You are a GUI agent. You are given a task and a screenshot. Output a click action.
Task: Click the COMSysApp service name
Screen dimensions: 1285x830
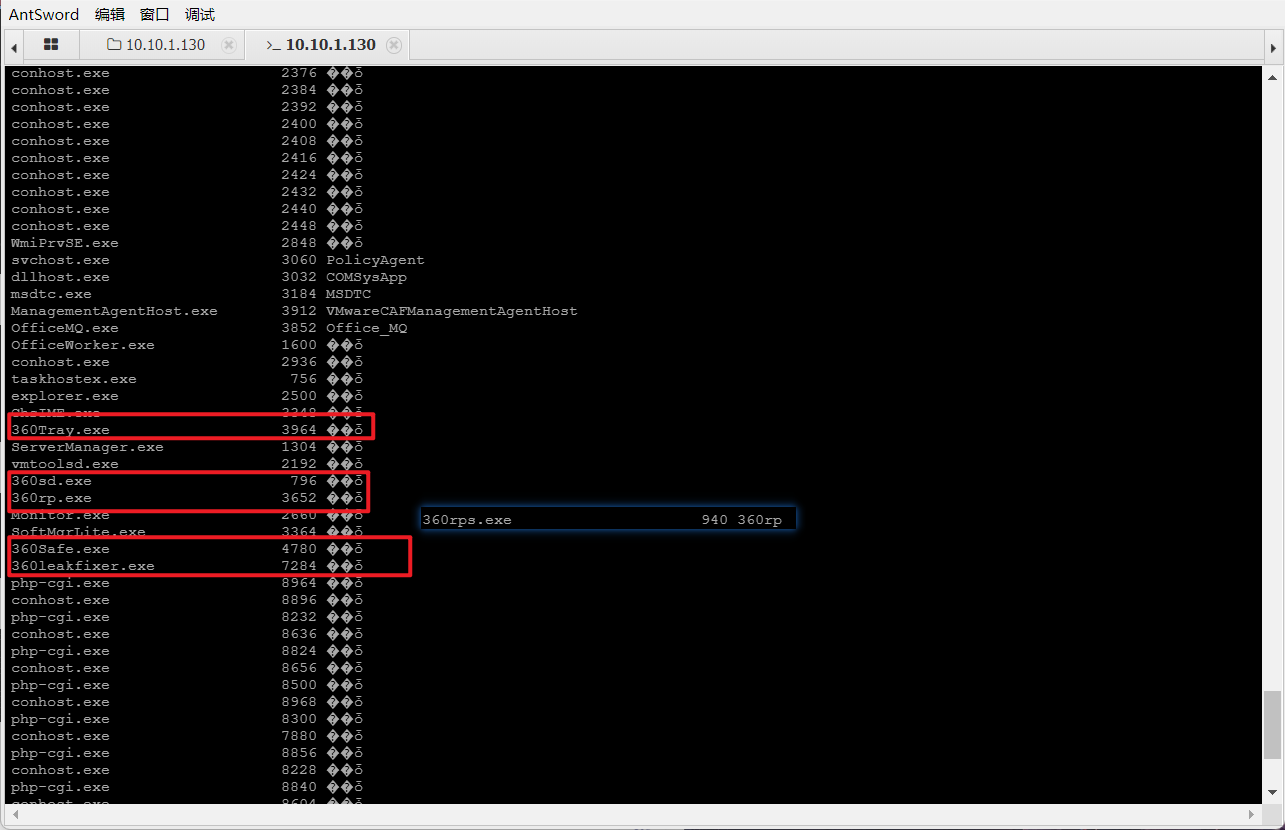pyautogui.click(x=366, y=277)
